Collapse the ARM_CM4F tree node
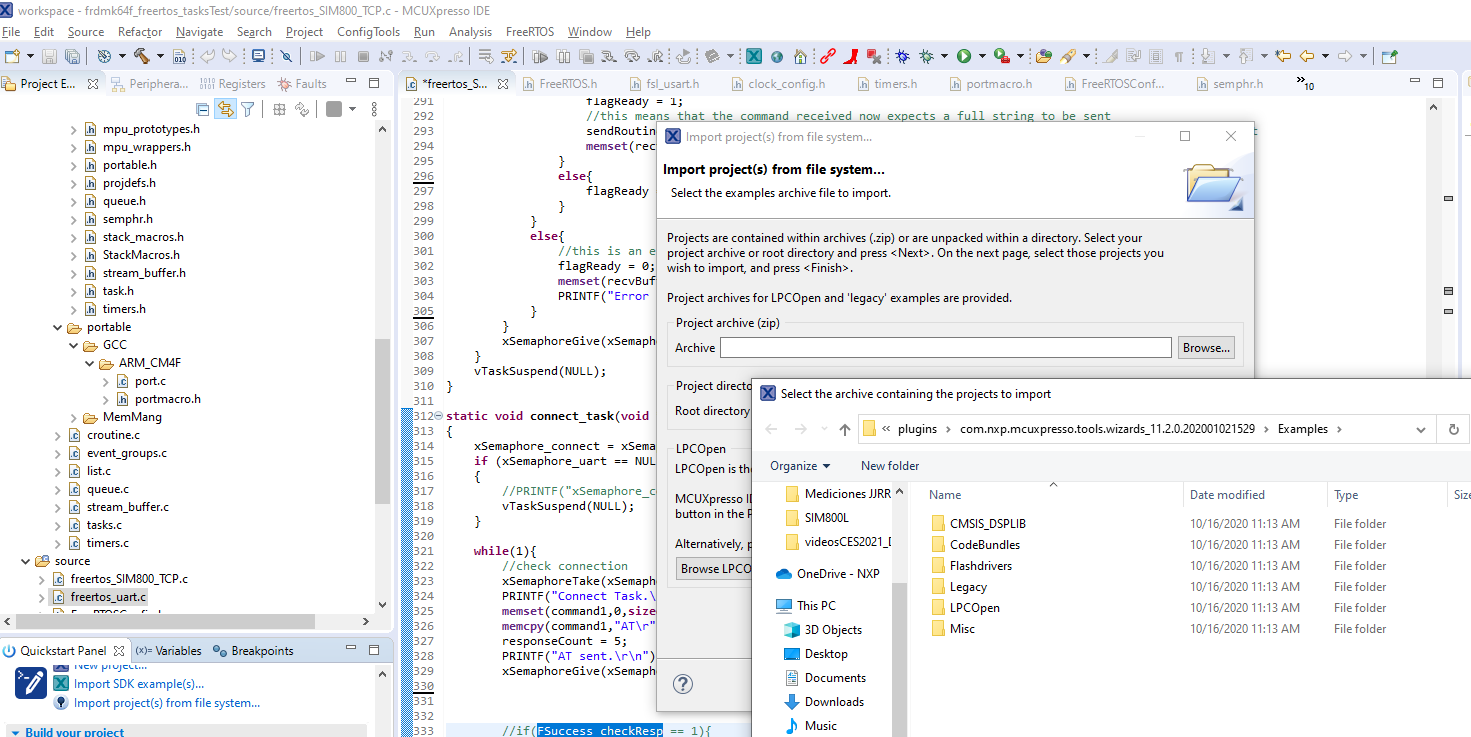 tap(89, 363)
